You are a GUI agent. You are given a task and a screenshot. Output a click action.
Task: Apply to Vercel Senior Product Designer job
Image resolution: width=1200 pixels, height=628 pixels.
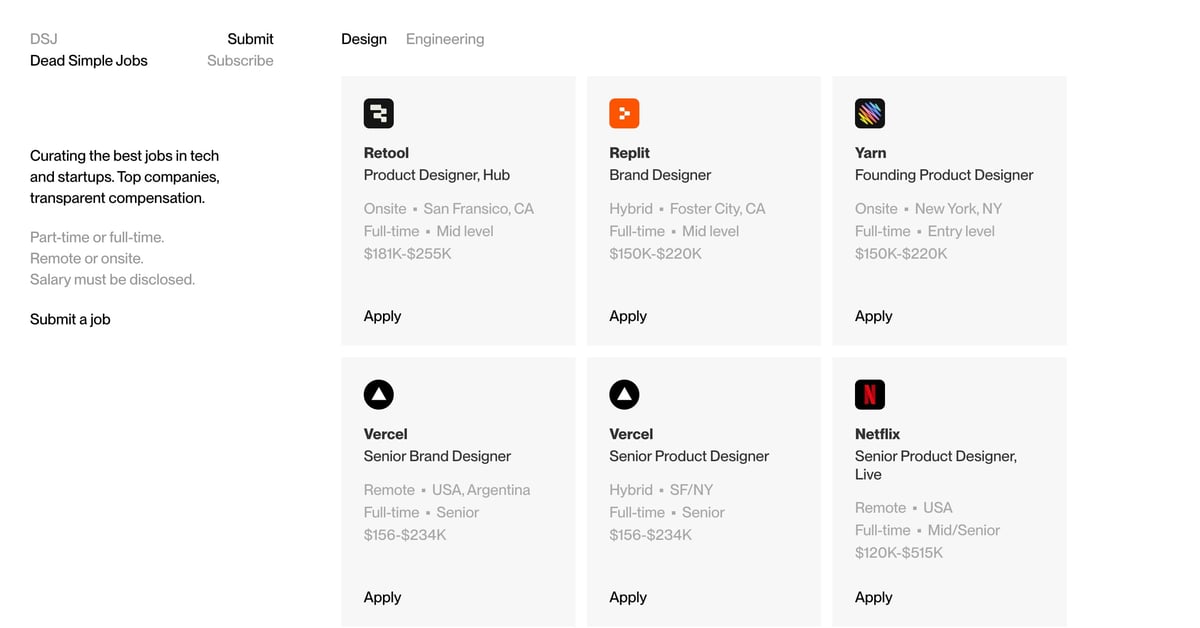tap(628, 597)
